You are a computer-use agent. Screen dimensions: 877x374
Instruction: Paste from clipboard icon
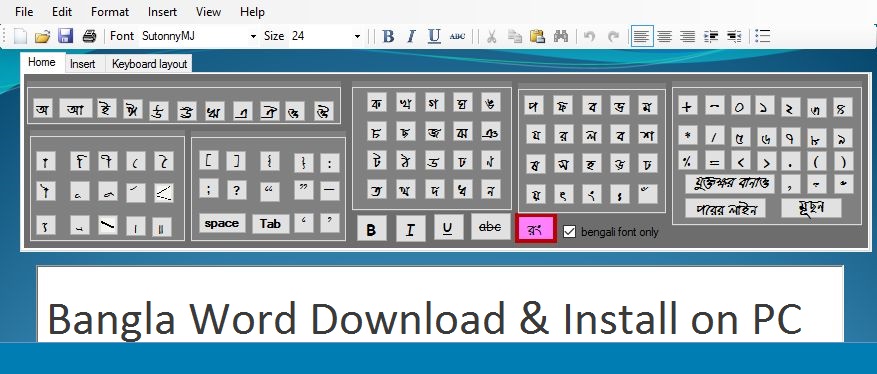point(537,37)
